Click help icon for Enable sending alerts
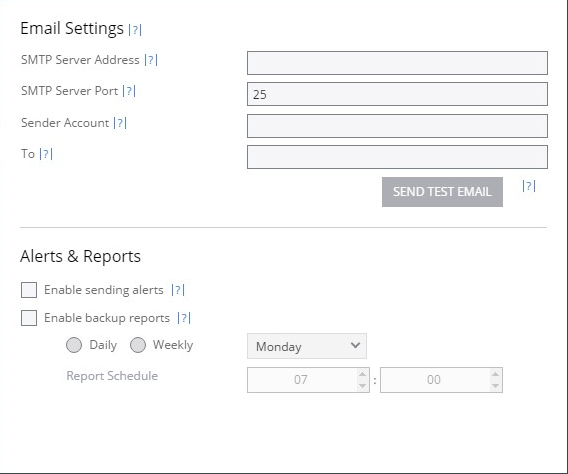This screenshot has height=474, width=568. pyautogui.click(x=178, y=290)
